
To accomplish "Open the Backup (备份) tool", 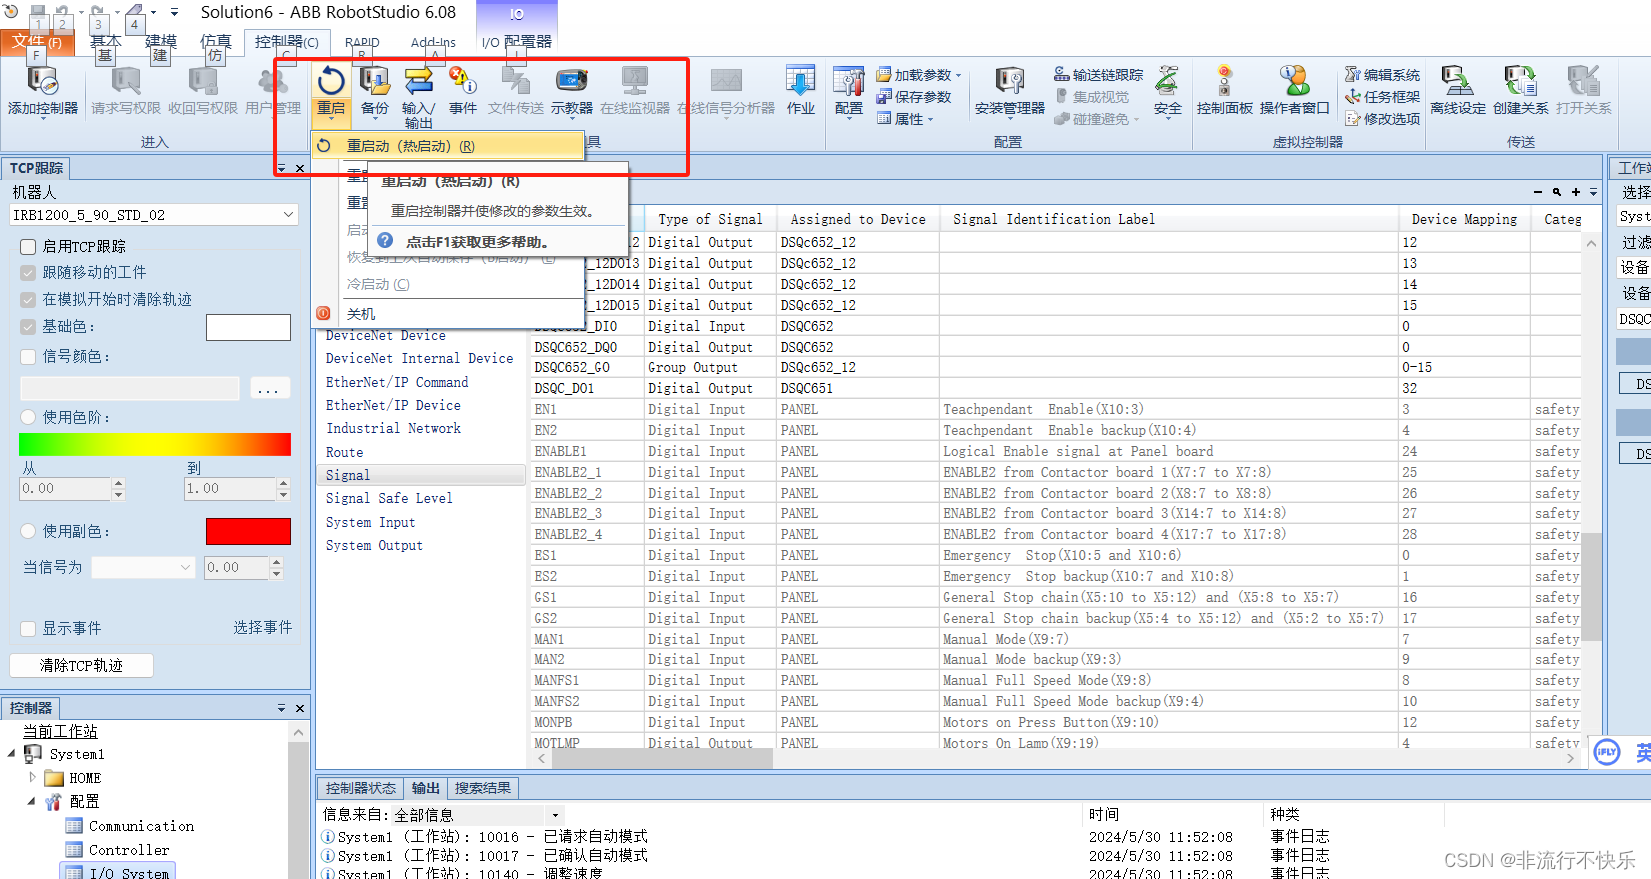I will pos(375,91).
